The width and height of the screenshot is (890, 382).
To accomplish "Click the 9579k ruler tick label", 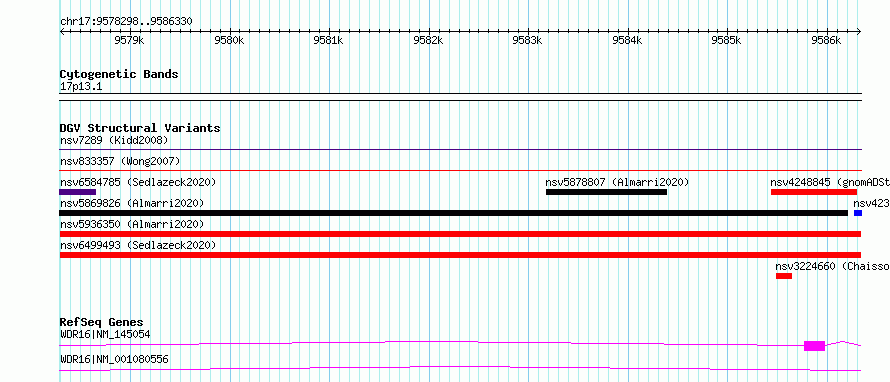I will pos(129,40).
